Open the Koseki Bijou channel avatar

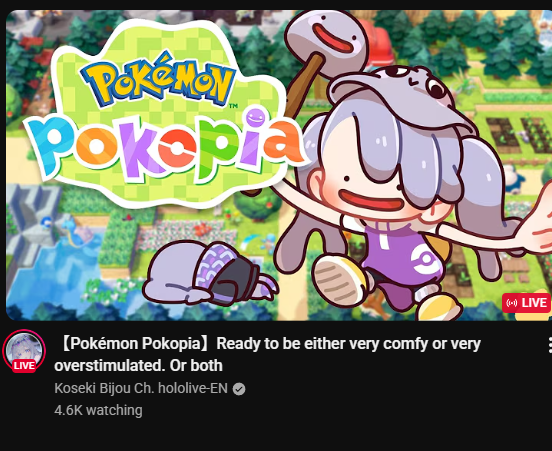24,351
